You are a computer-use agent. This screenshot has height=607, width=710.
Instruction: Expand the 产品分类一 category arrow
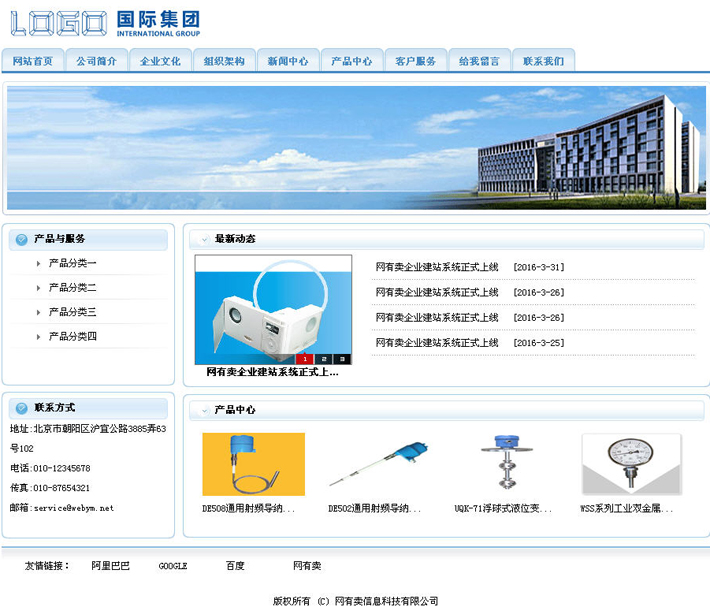[x=39, y=264]
